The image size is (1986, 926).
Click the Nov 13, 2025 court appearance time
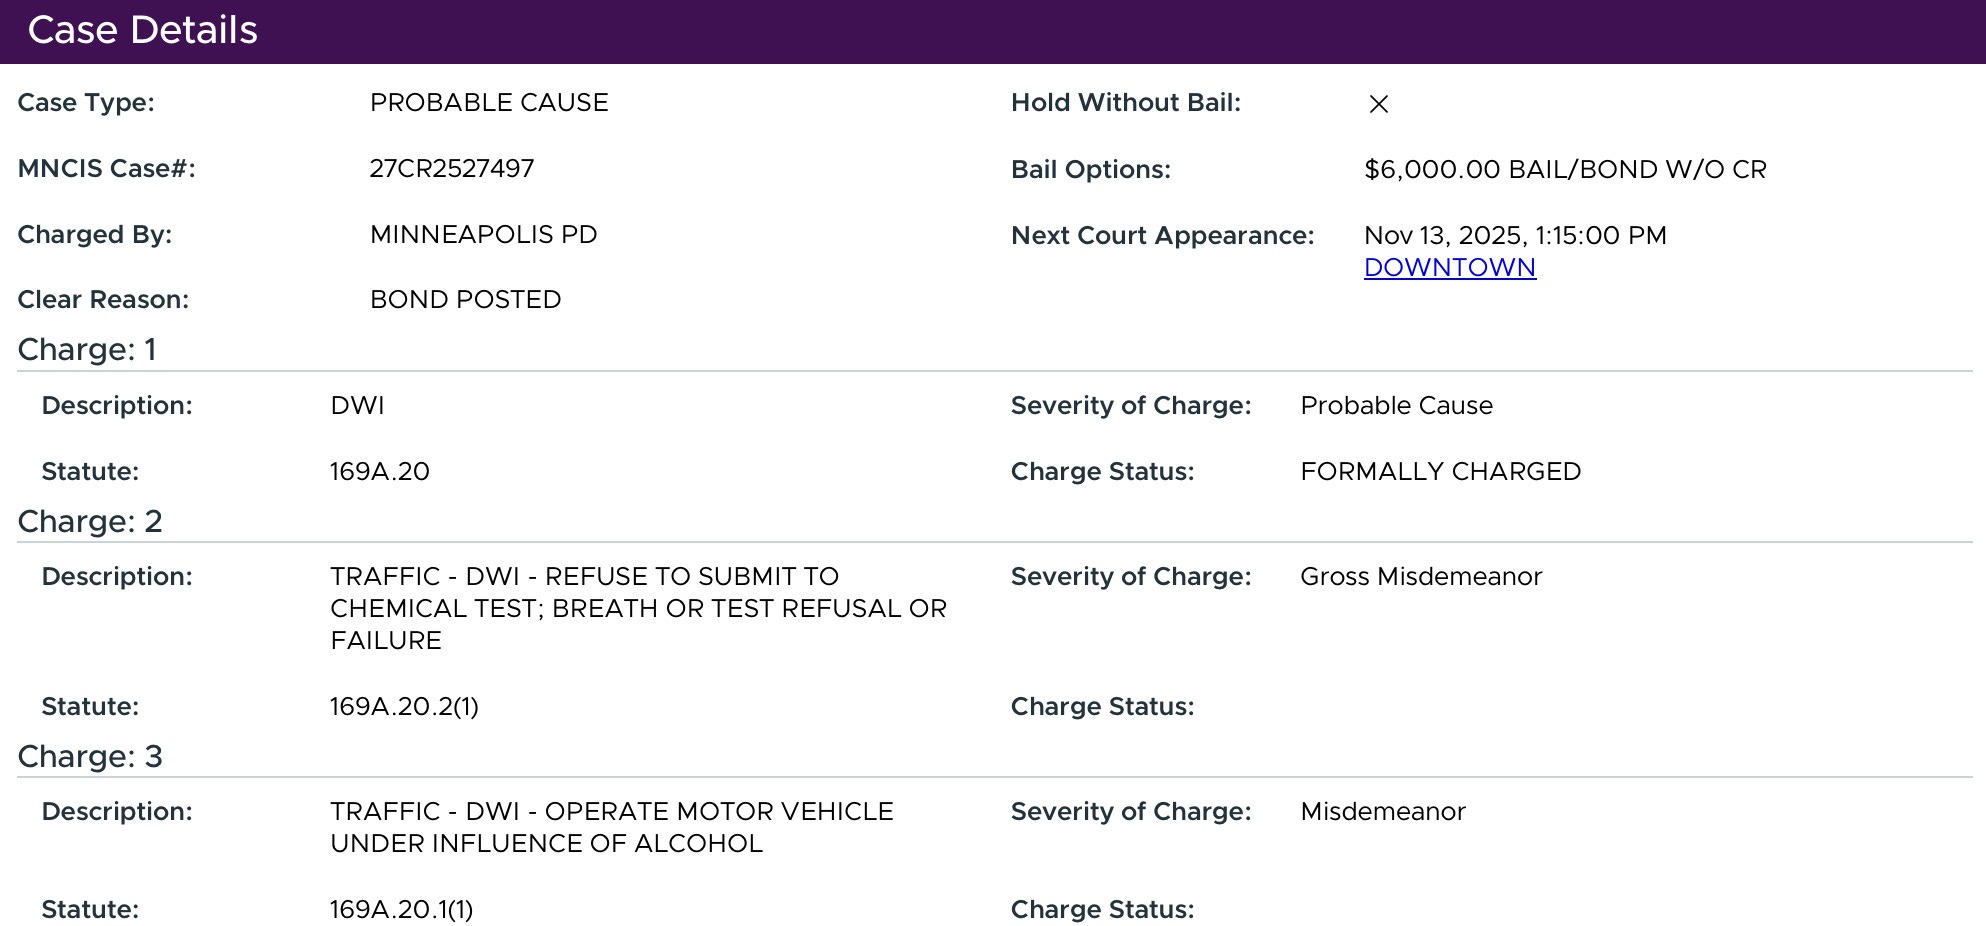(x=1514, y=236)
